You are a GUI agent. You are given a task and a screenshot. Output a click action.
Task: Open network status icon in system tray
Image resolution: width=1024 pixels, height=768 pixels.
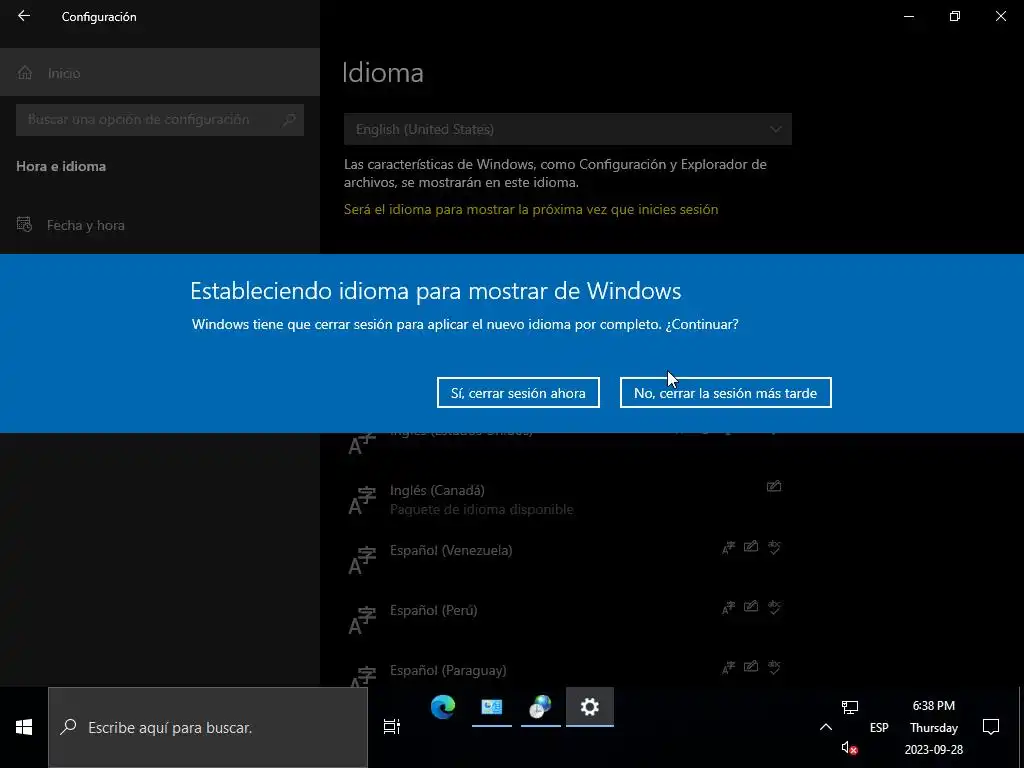point(850,707)
